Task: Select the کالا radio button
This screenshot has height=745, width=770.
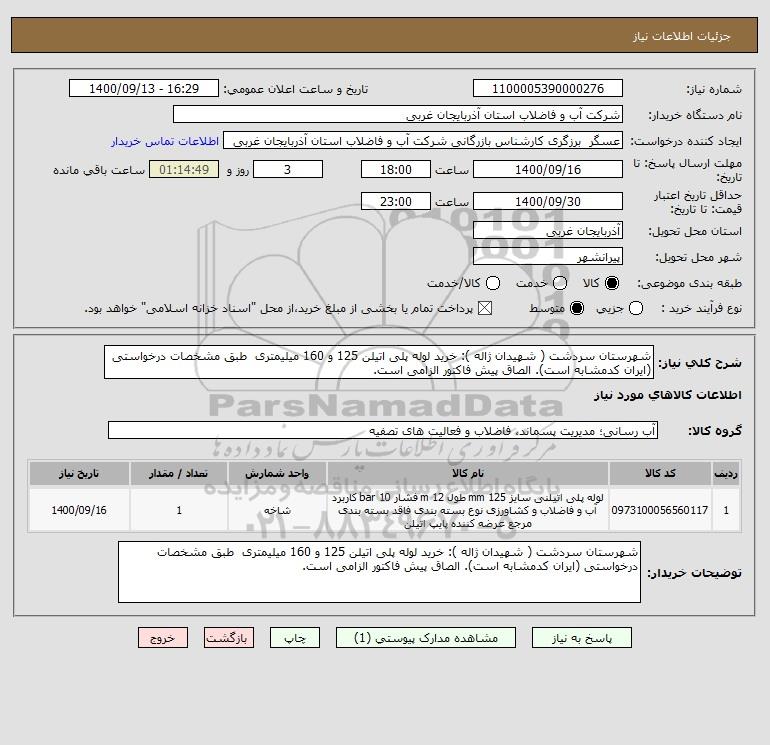Action: (612, 283)
